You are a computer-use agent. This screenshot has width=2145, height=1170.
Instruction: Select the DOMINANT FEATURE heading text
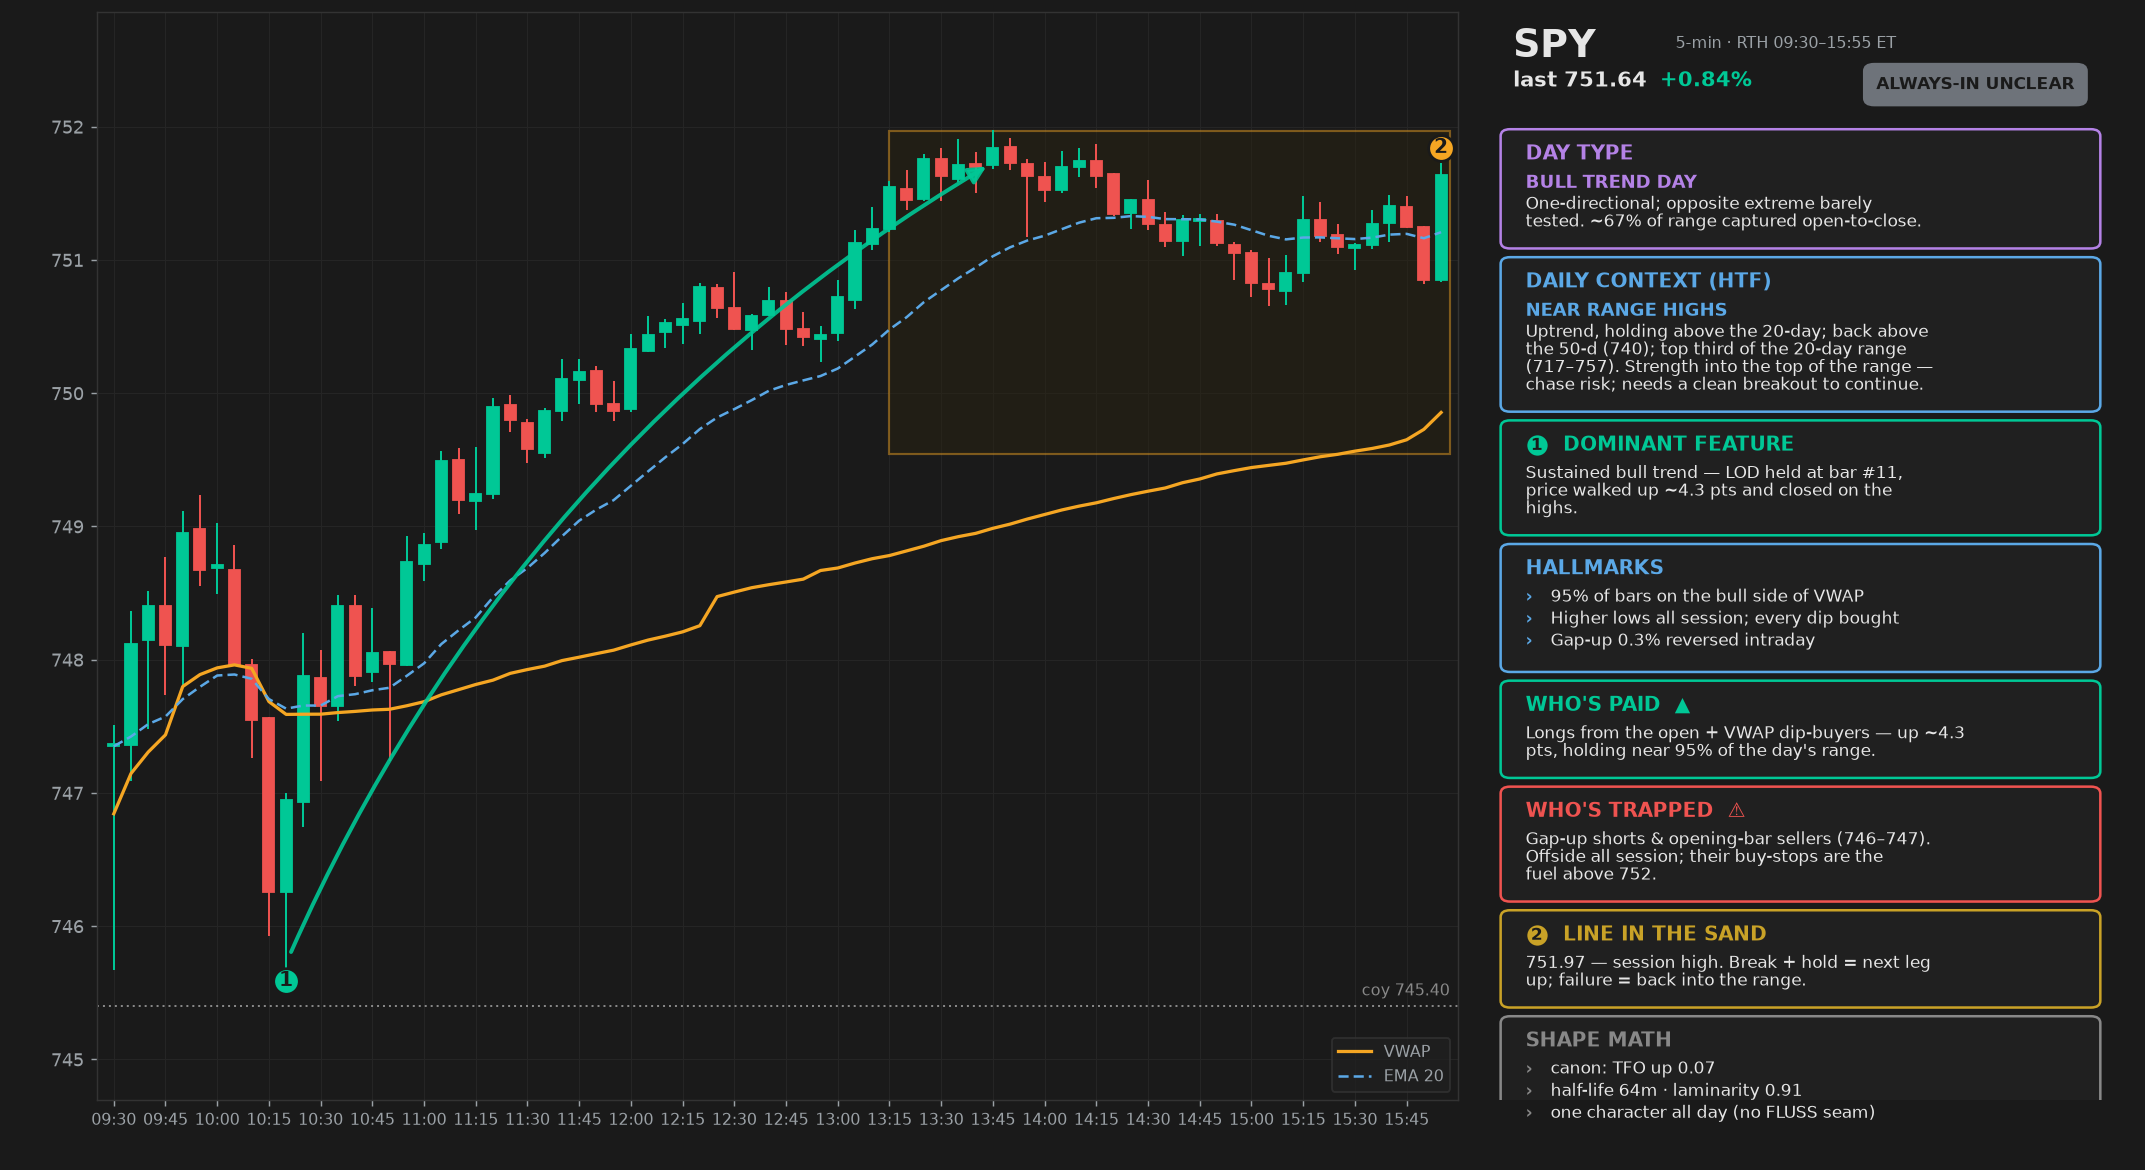(x=1678, y=444)
